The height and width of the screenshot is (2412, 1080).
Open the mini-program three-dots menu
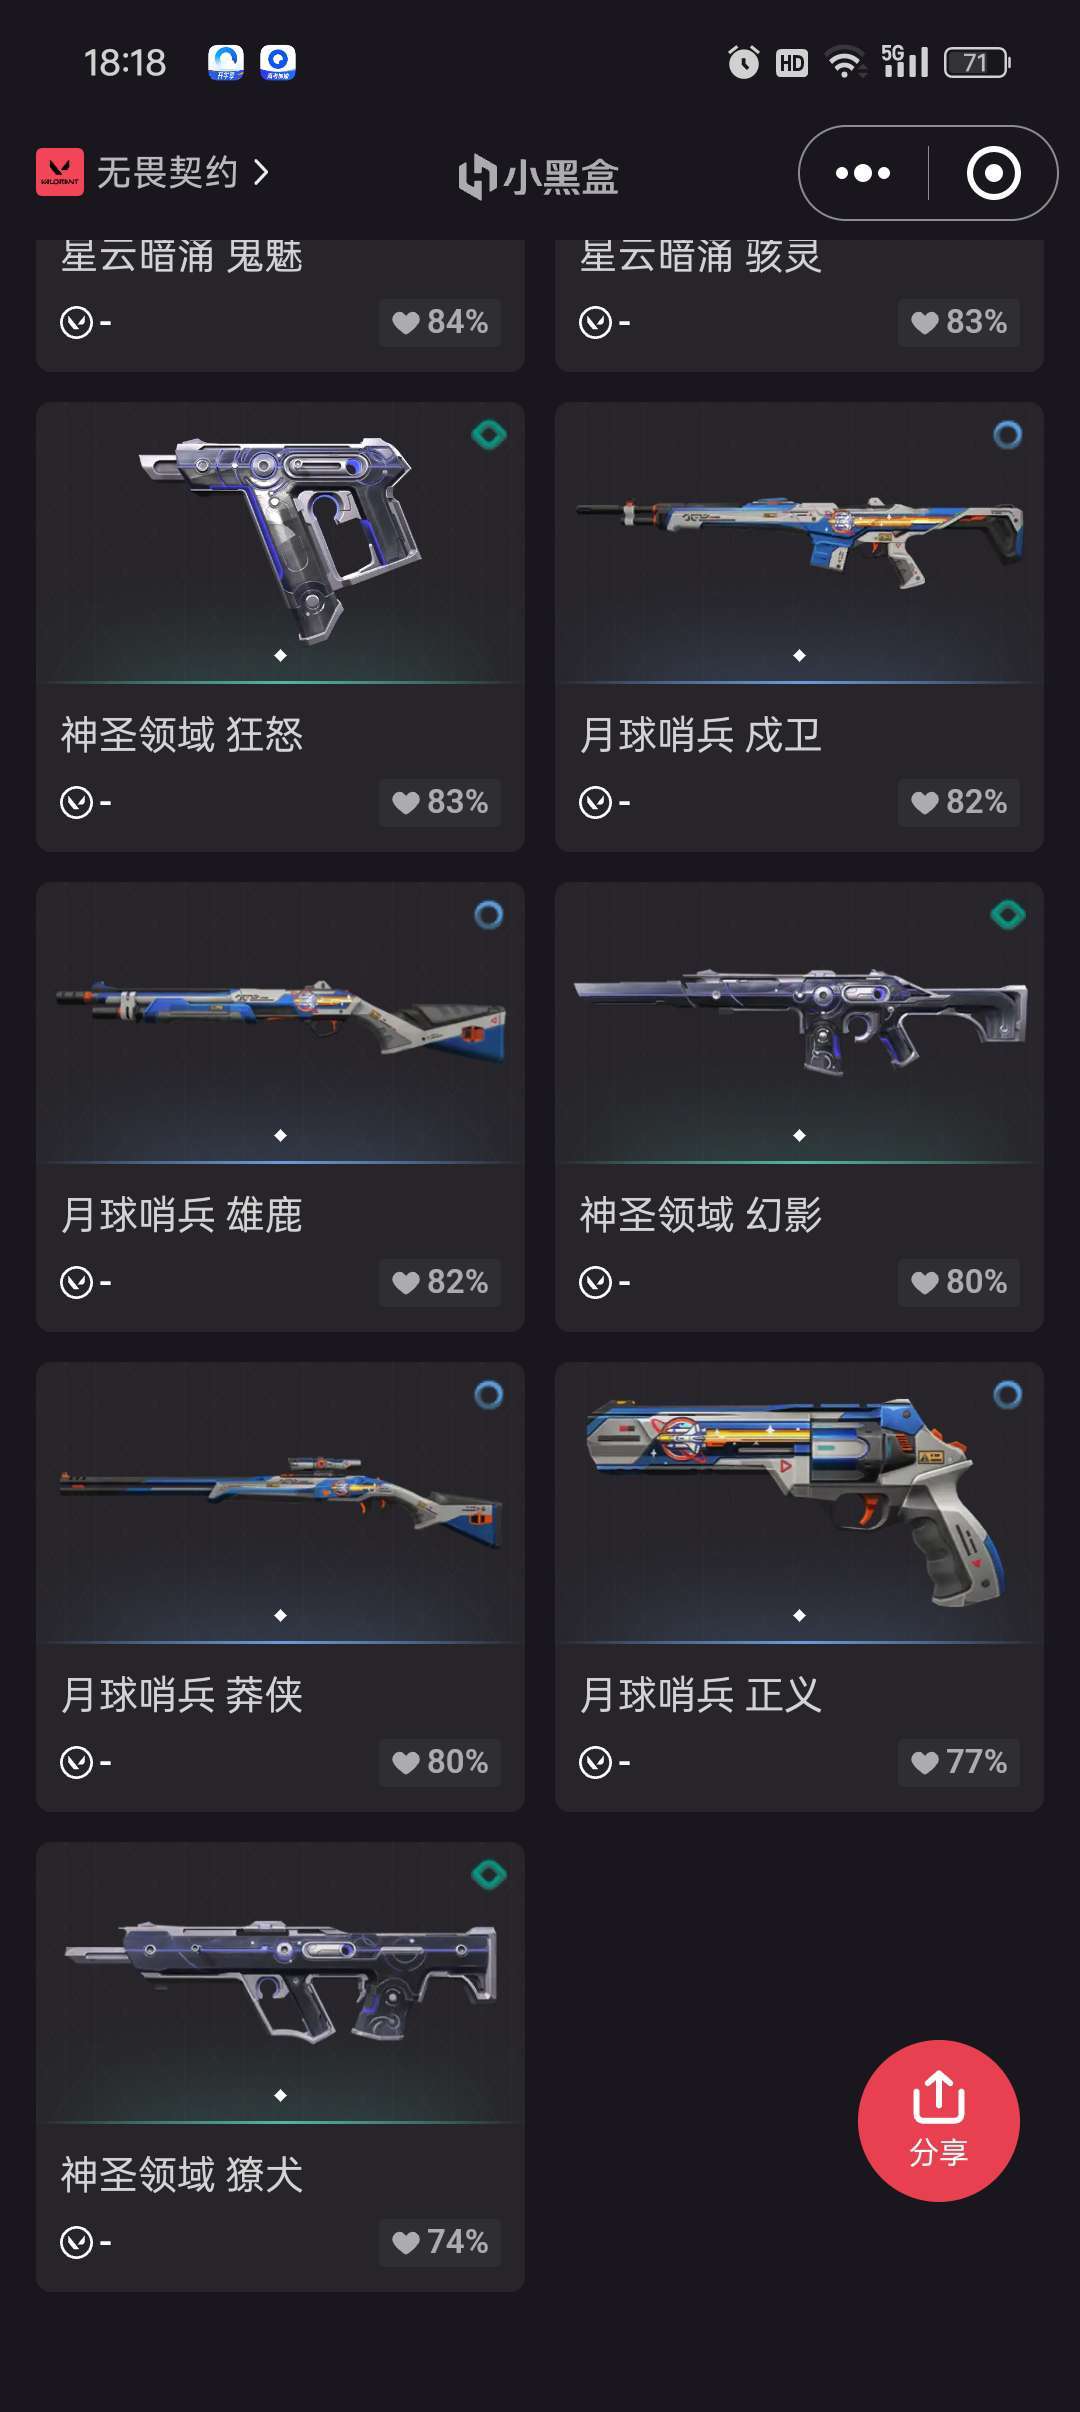tap(863, 173)
